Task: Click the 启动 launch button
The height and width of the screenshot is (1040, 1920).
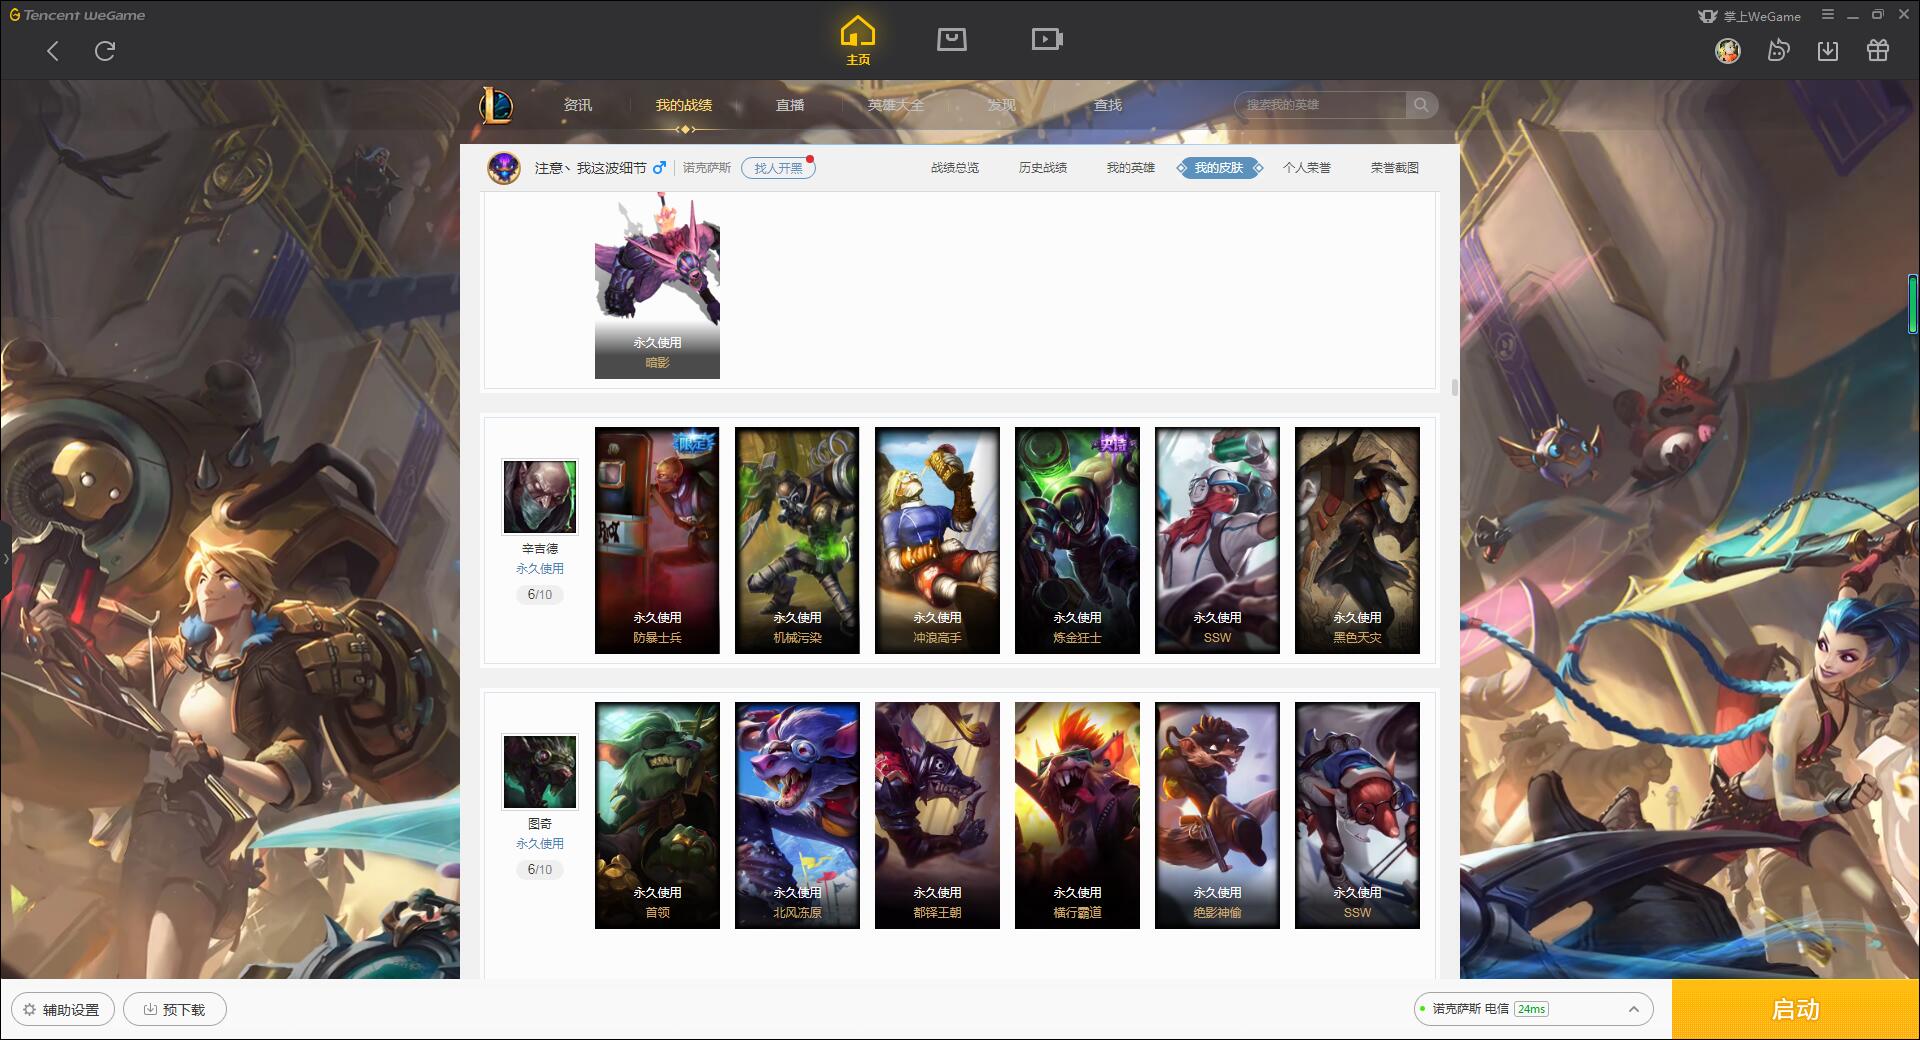Action: 1796,1010
